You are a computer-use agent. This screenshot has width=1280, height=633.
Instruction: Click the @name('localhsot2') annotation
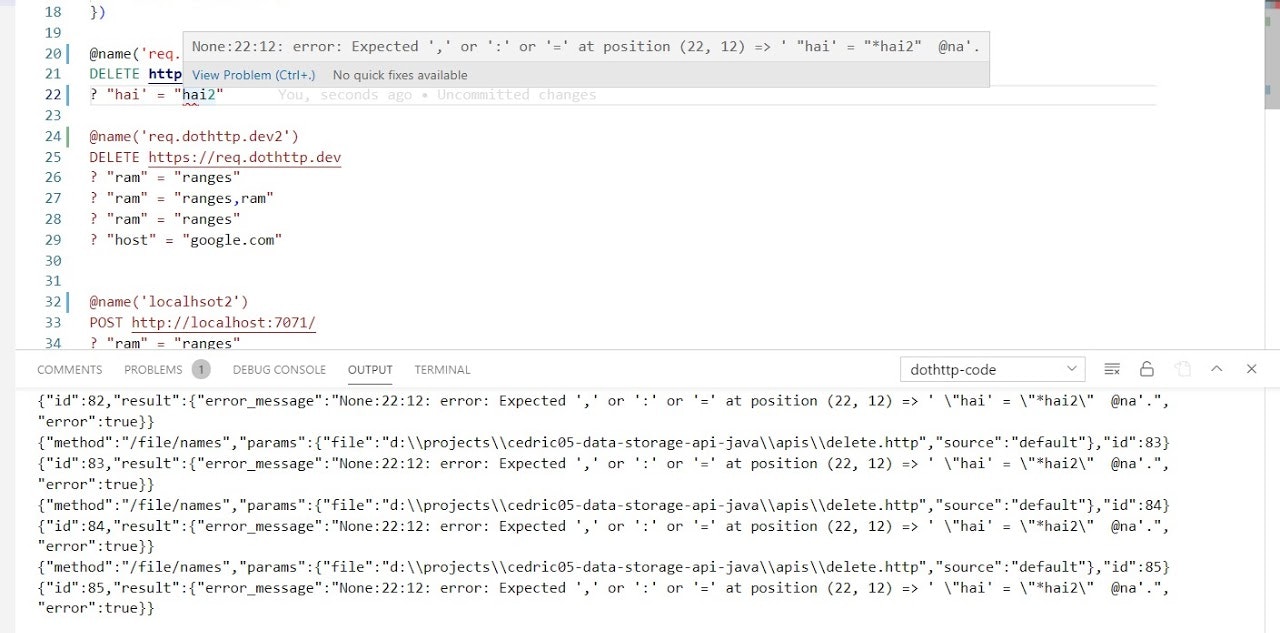[169, 301]
